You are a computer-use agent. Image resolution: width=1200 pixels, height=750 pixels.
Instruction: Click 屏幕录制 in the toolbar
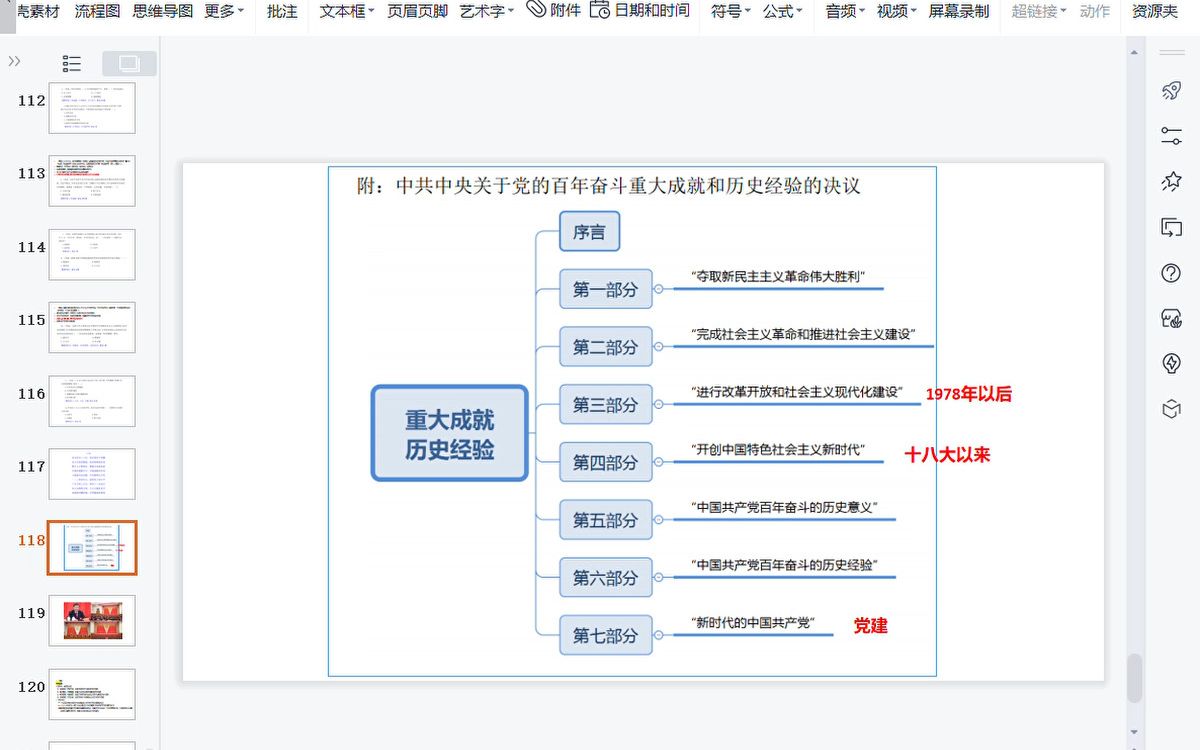[959, 11]
